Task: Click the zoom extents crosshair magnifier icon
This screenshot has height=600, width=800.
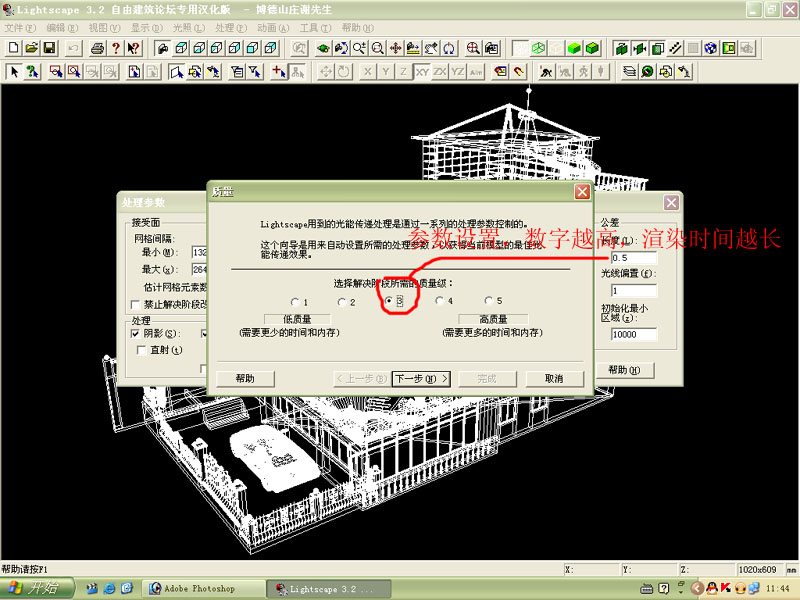Action: (473, 48)
